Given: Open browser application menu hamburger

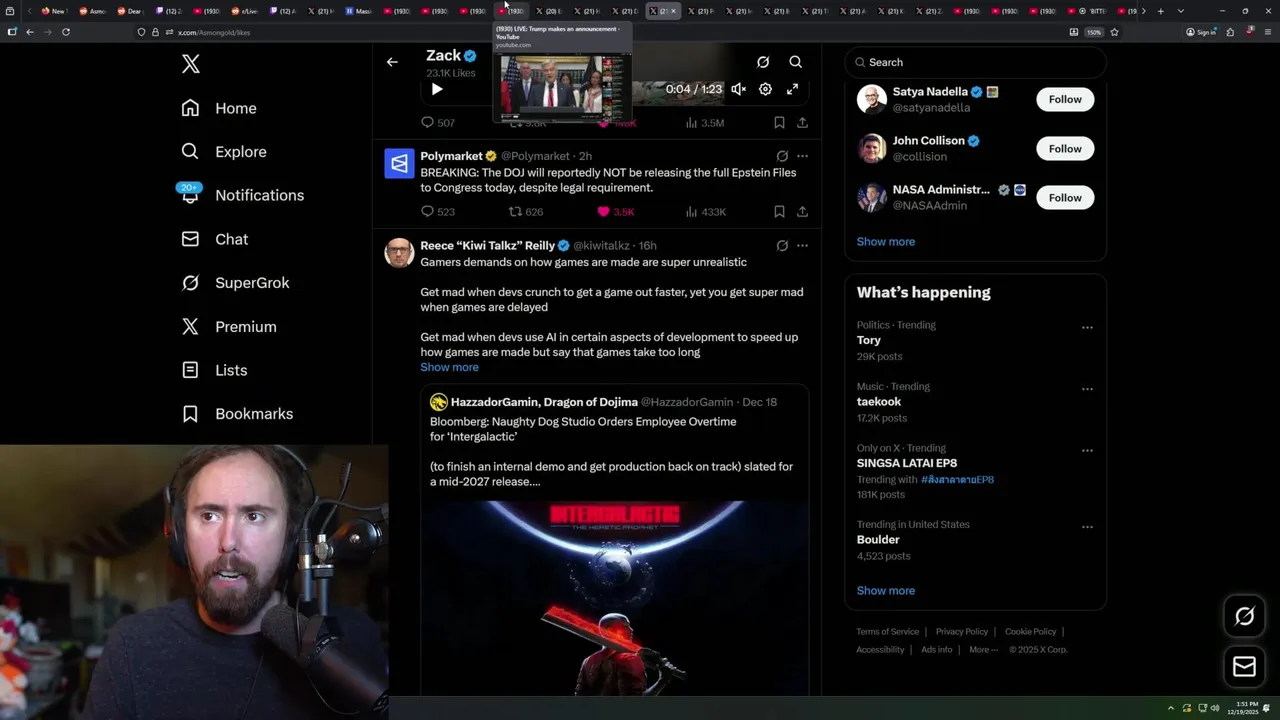Looking at the screenshot, I should click(1266, 32).
